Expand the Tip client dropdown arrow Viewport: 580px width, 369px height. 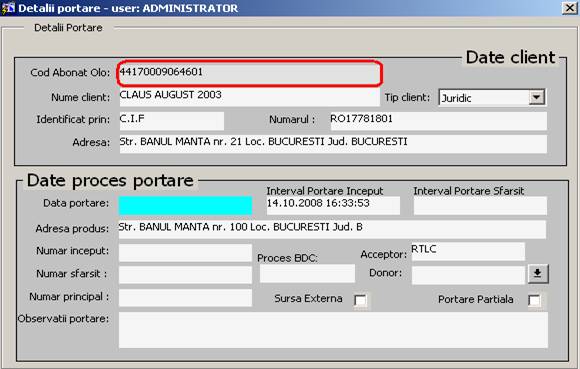[536, 98]
